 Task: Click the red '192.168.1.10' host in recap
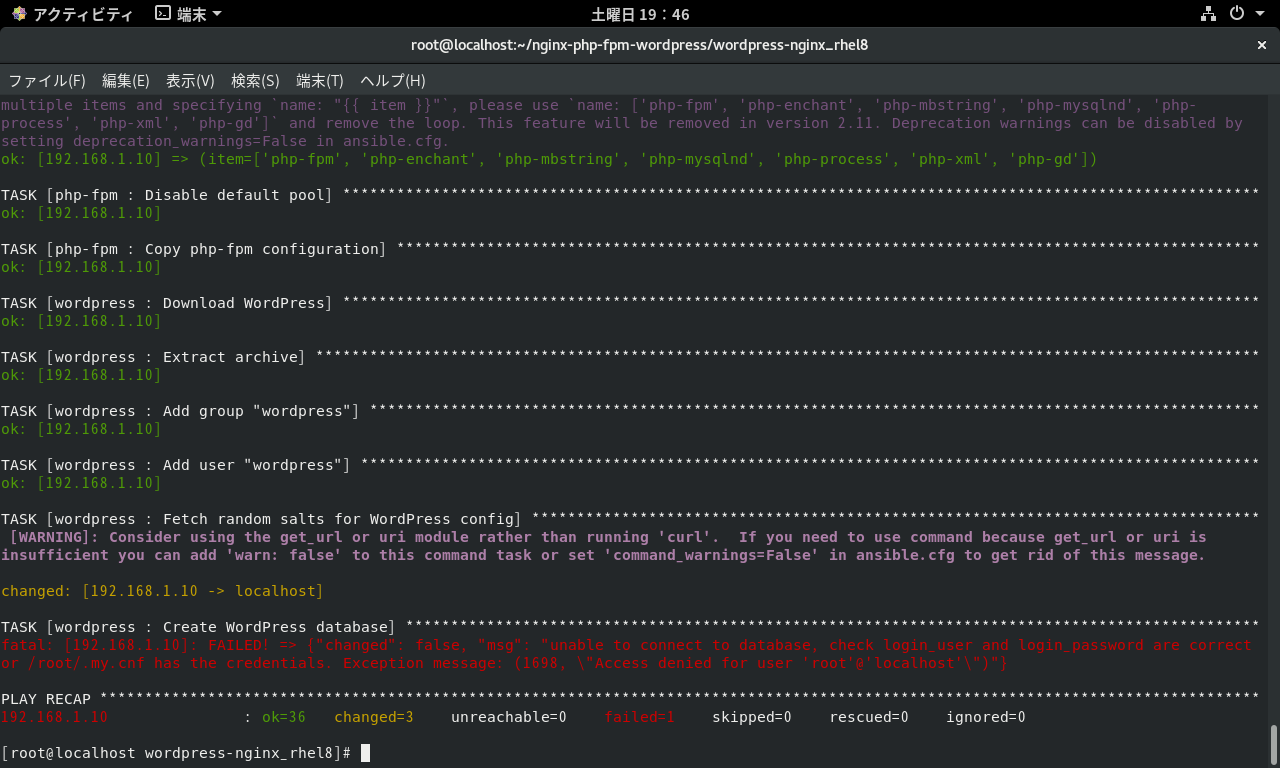tap(54, 717)
